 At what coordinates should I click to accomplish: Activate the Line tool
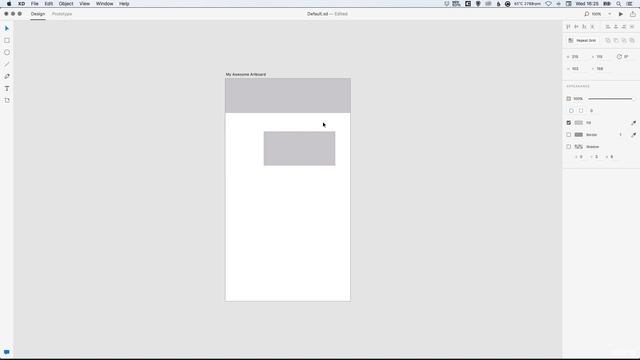point(7,64)
